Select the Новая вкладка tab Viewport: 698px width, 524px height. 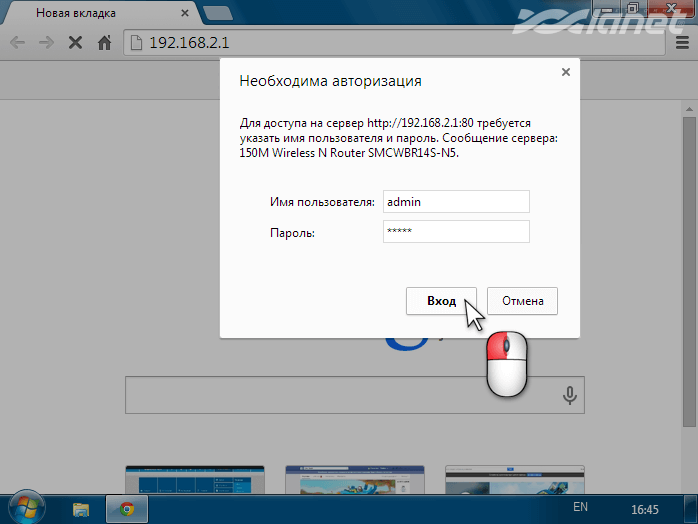pos(90,14)
